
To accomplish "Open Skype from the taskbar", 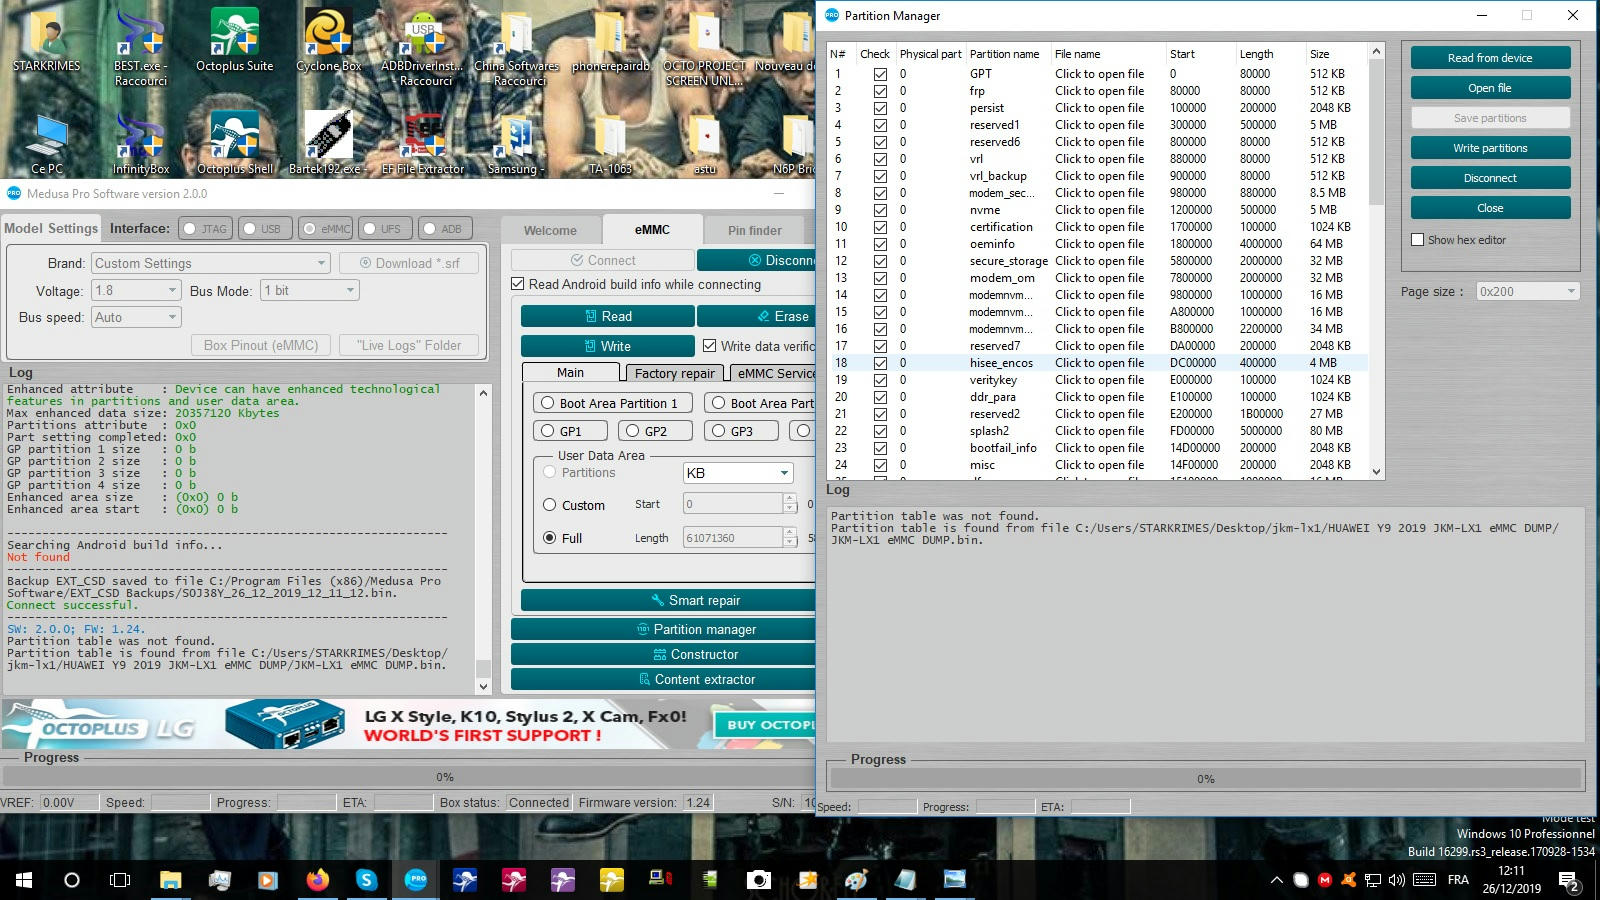I will pyautogui.click(x=366, y=880).
